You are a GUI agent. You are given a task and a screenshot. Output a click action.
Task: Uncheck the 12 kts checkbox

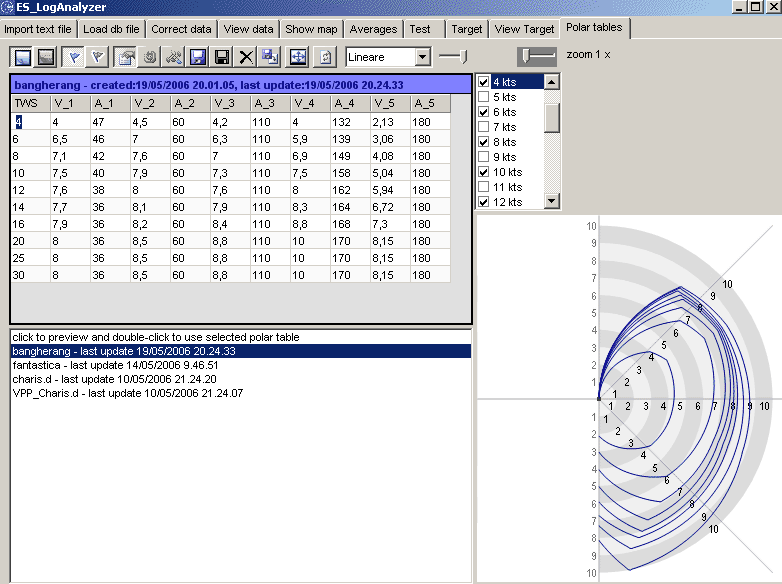point(483,202)
